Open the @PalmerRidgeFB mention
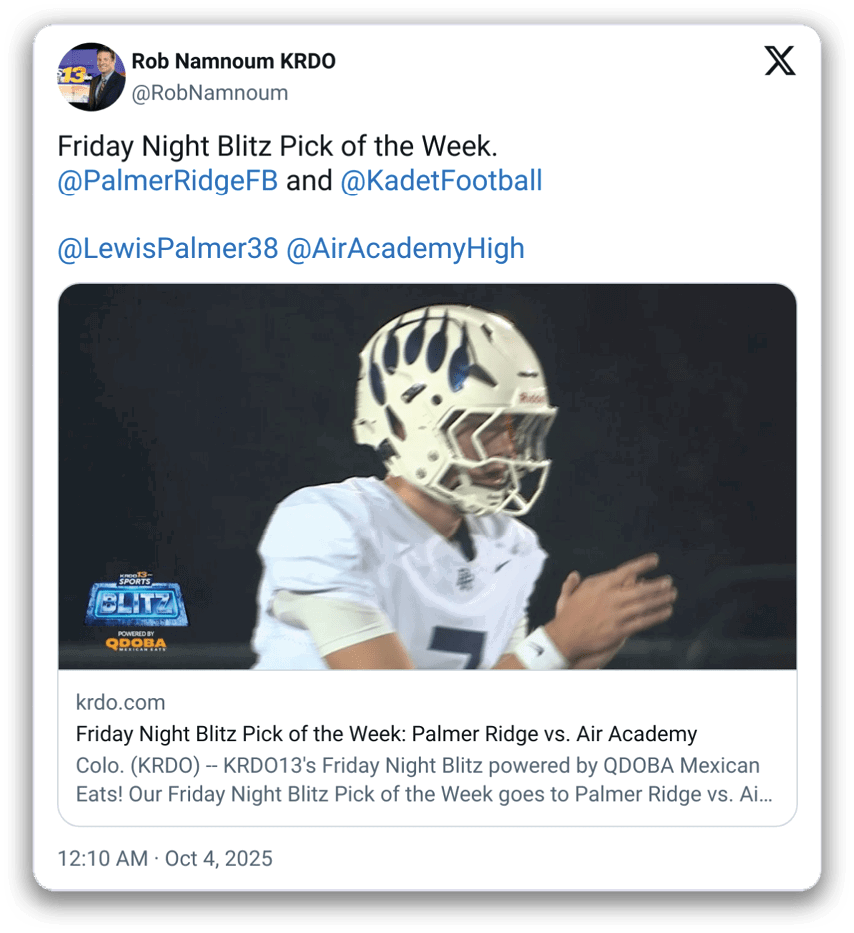The height and width of the screenshot is (933, 854). [167, 181]
